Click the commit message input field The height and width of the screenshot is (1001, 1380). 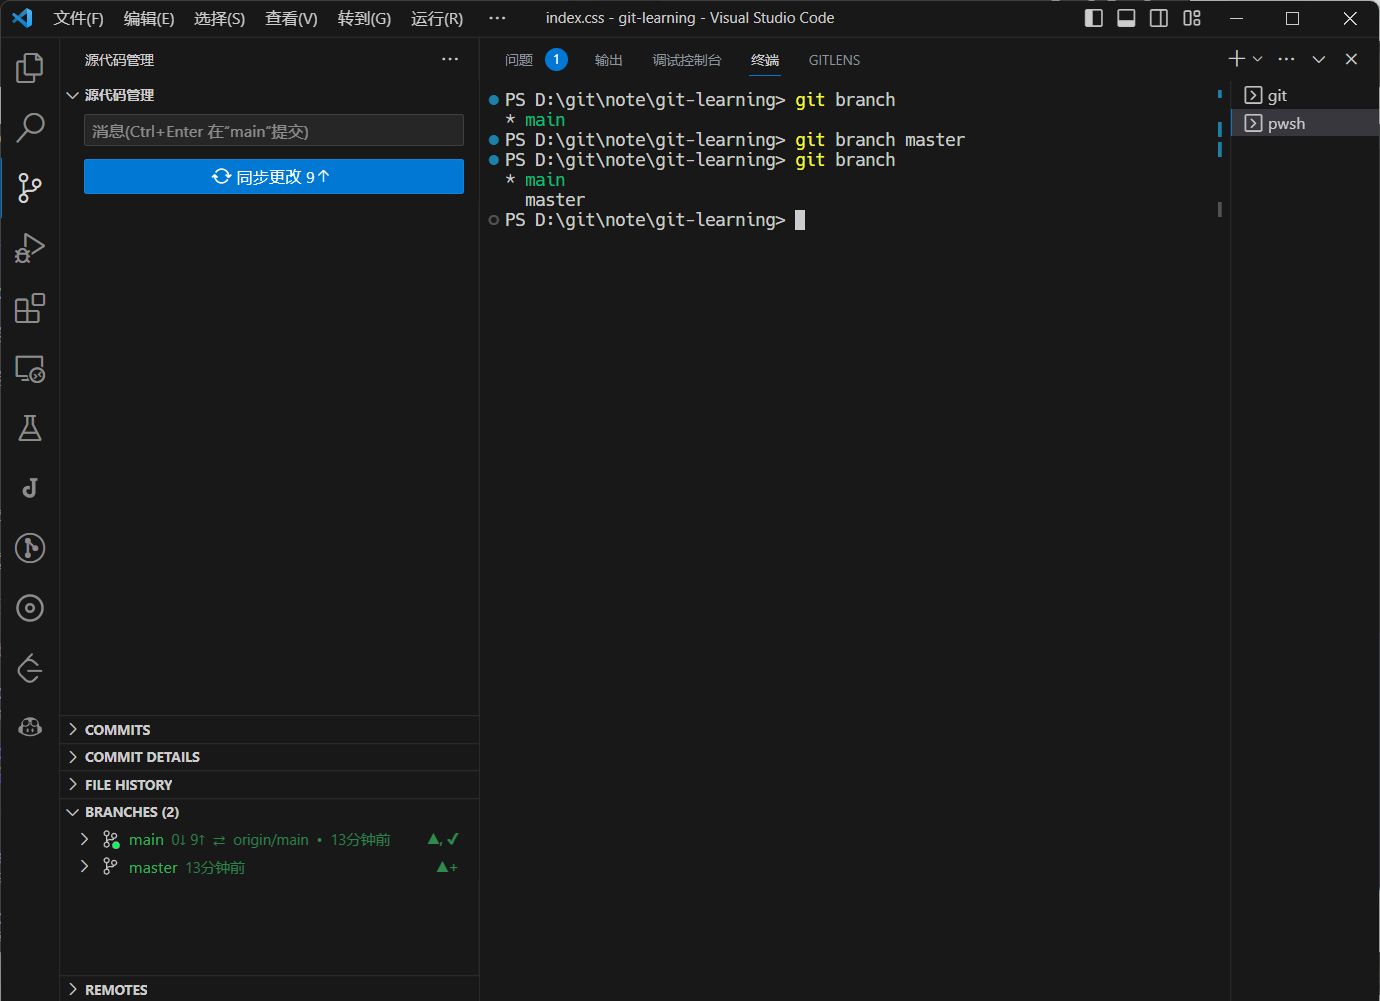click(x=273, y=131)
